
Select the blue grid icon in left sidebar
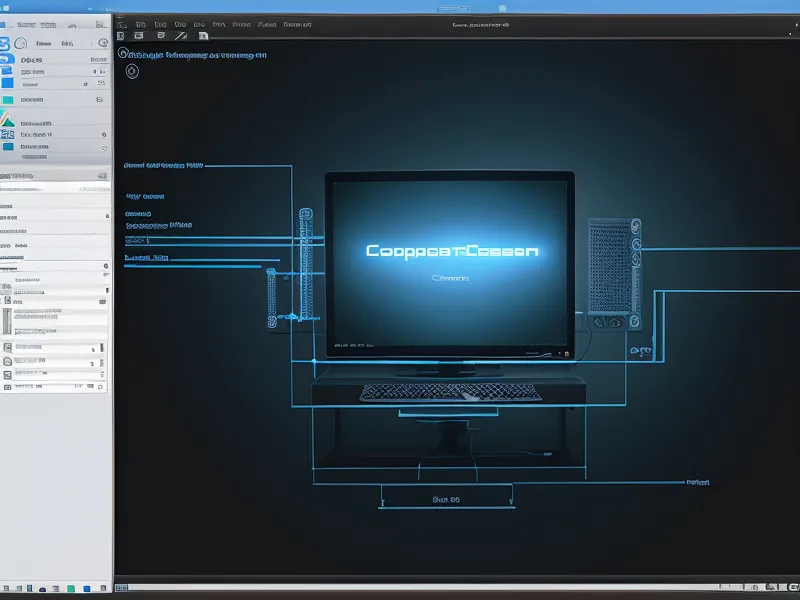[x=7, y=134]
